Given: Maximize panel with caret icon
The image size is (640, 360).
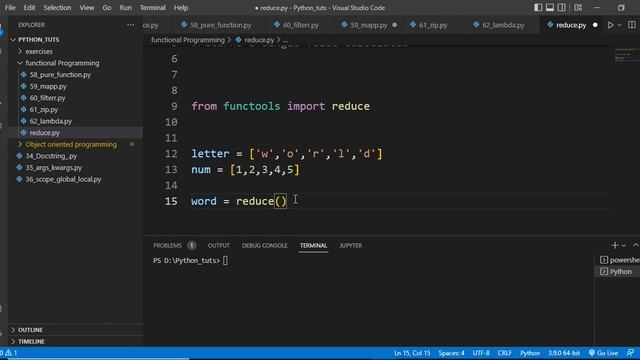Looking at the screenshot, I should 636,245.
